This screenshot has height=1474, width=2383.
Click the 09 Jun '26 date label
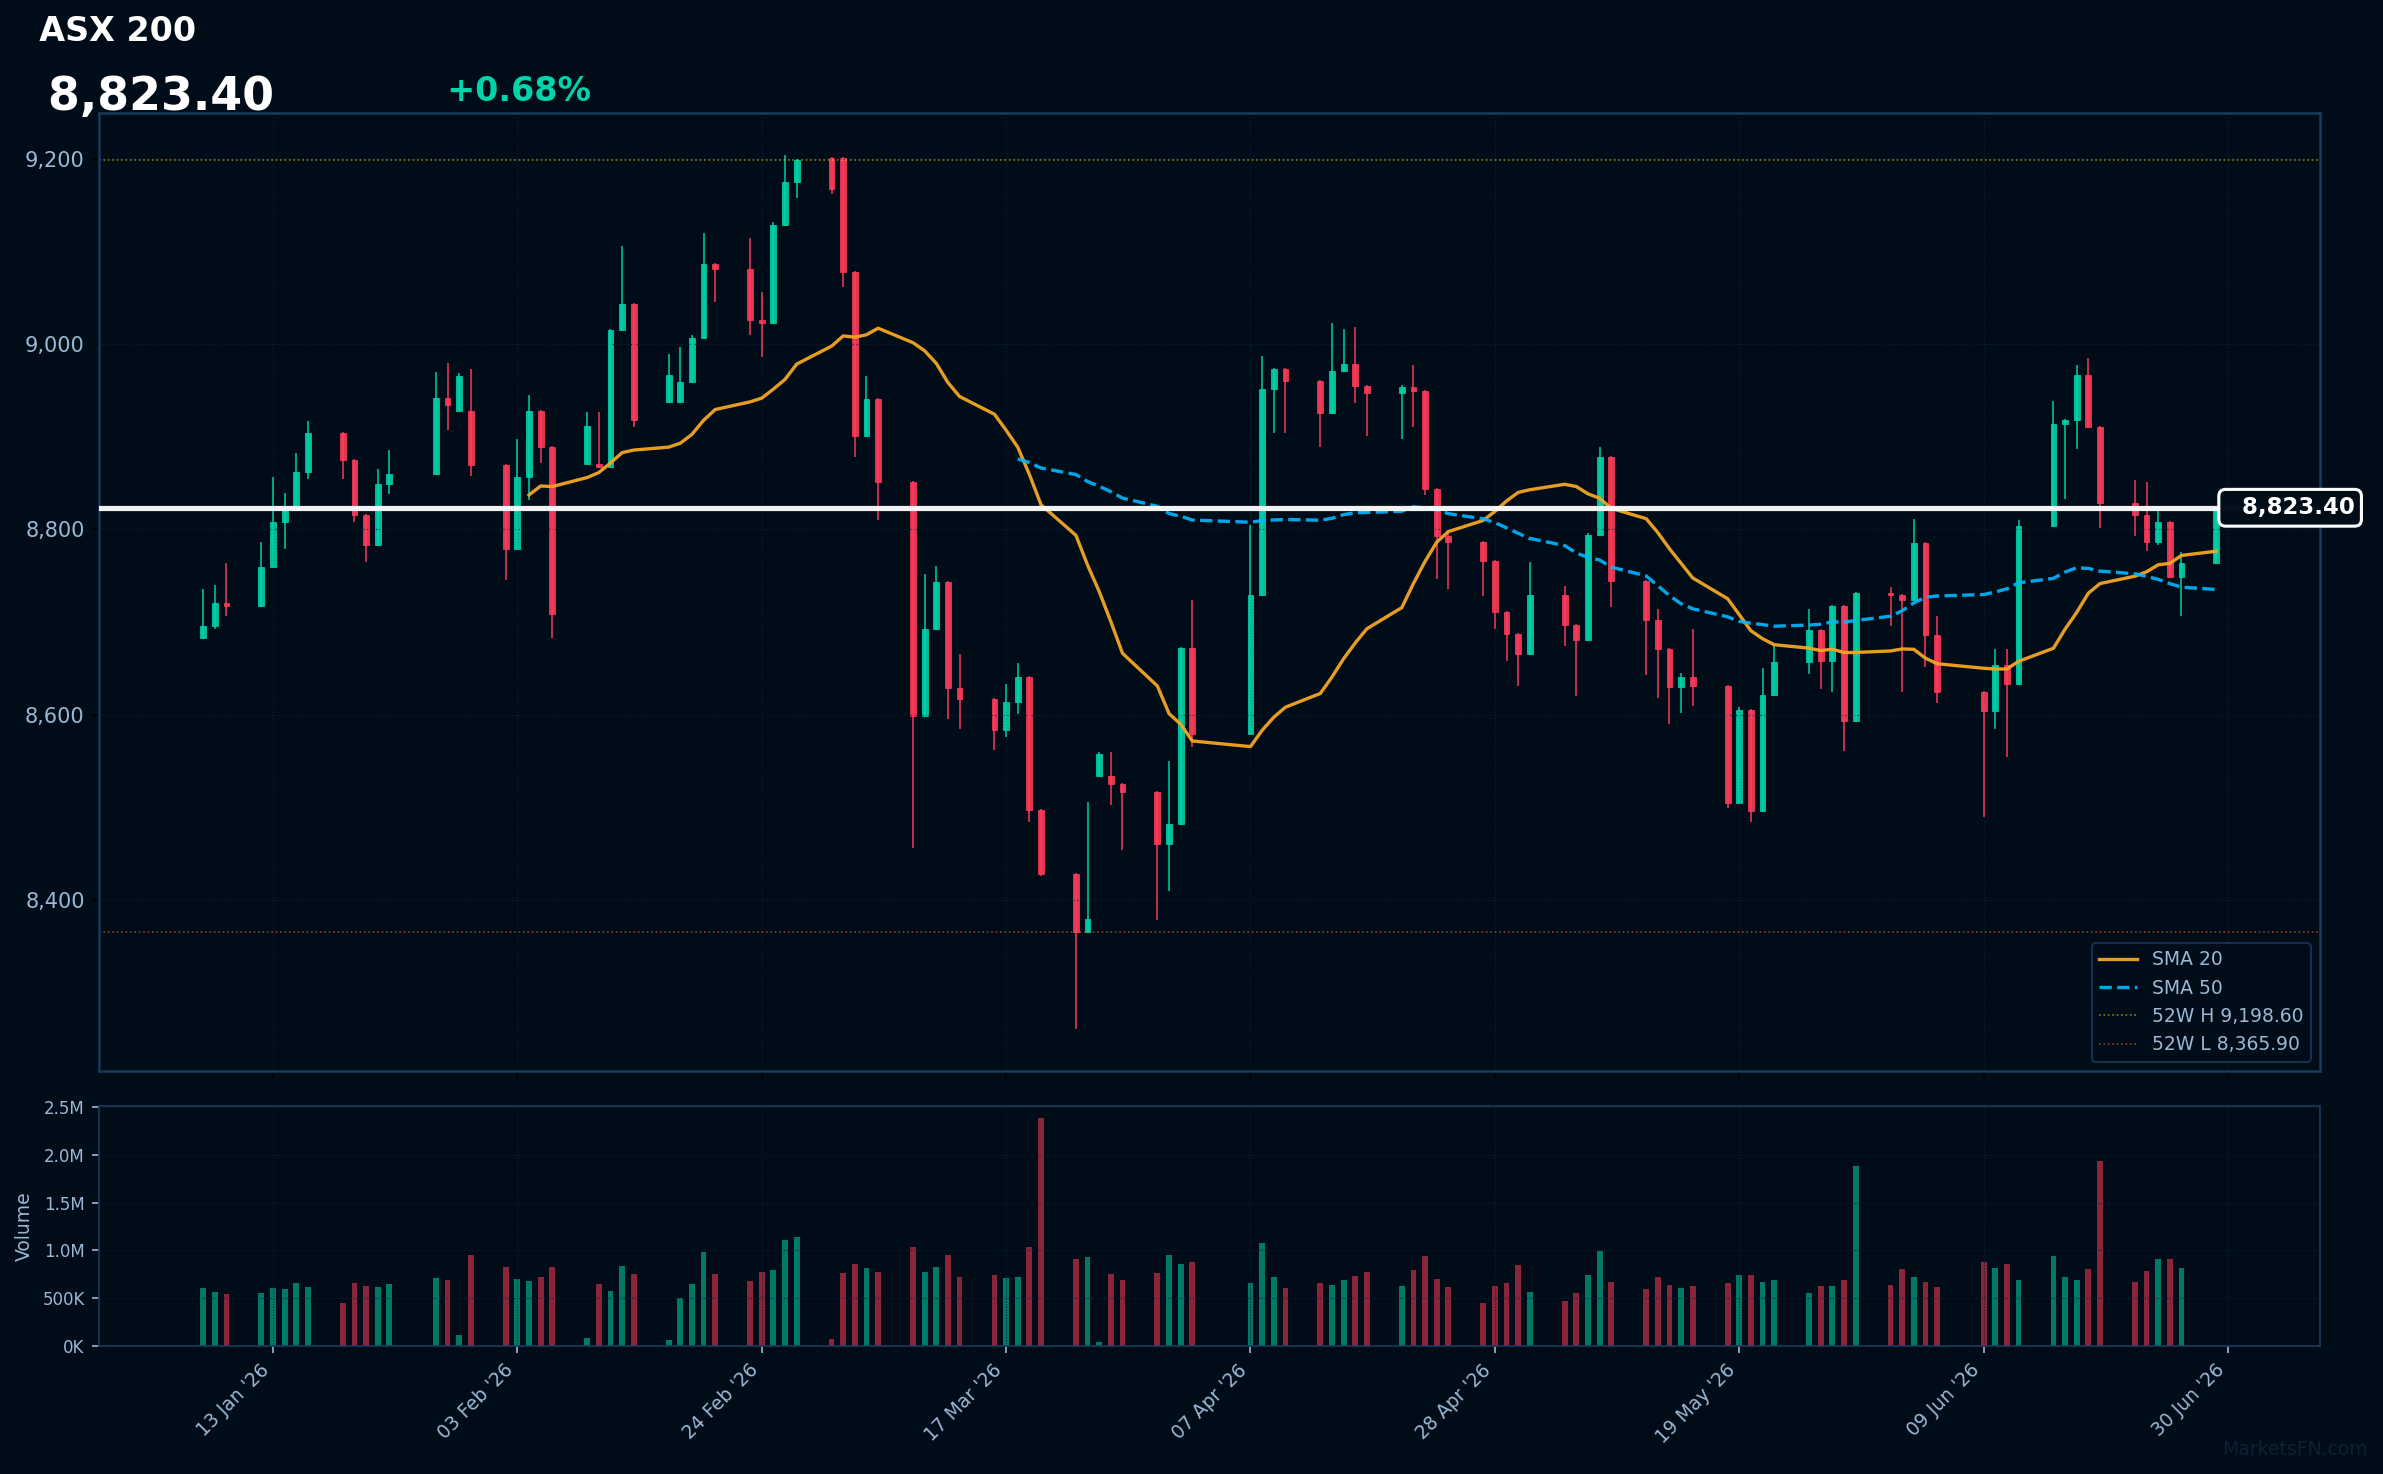point(1943,1400)
